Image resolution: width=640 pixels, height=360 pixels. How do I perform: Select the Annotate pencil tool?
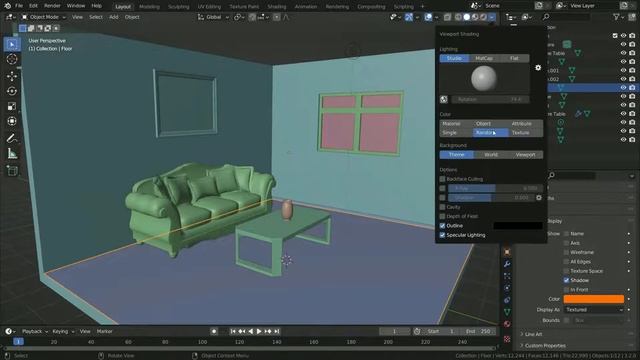point(12,138)
